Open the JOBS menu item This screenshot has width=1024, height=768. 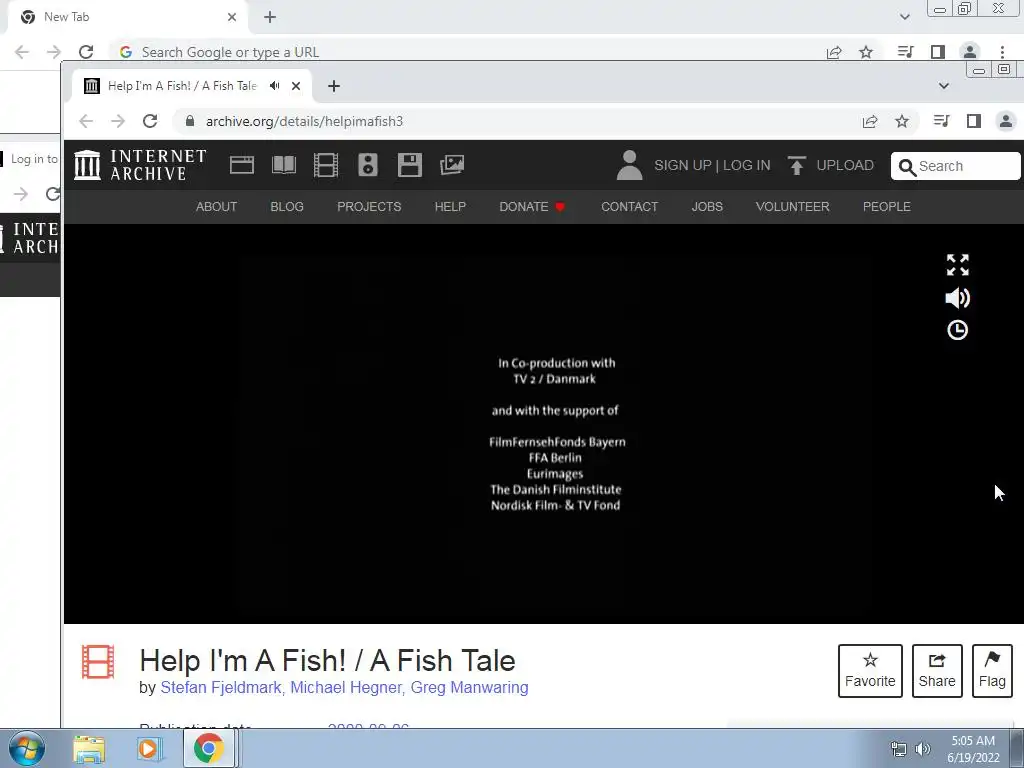click(x=707, y=206)
